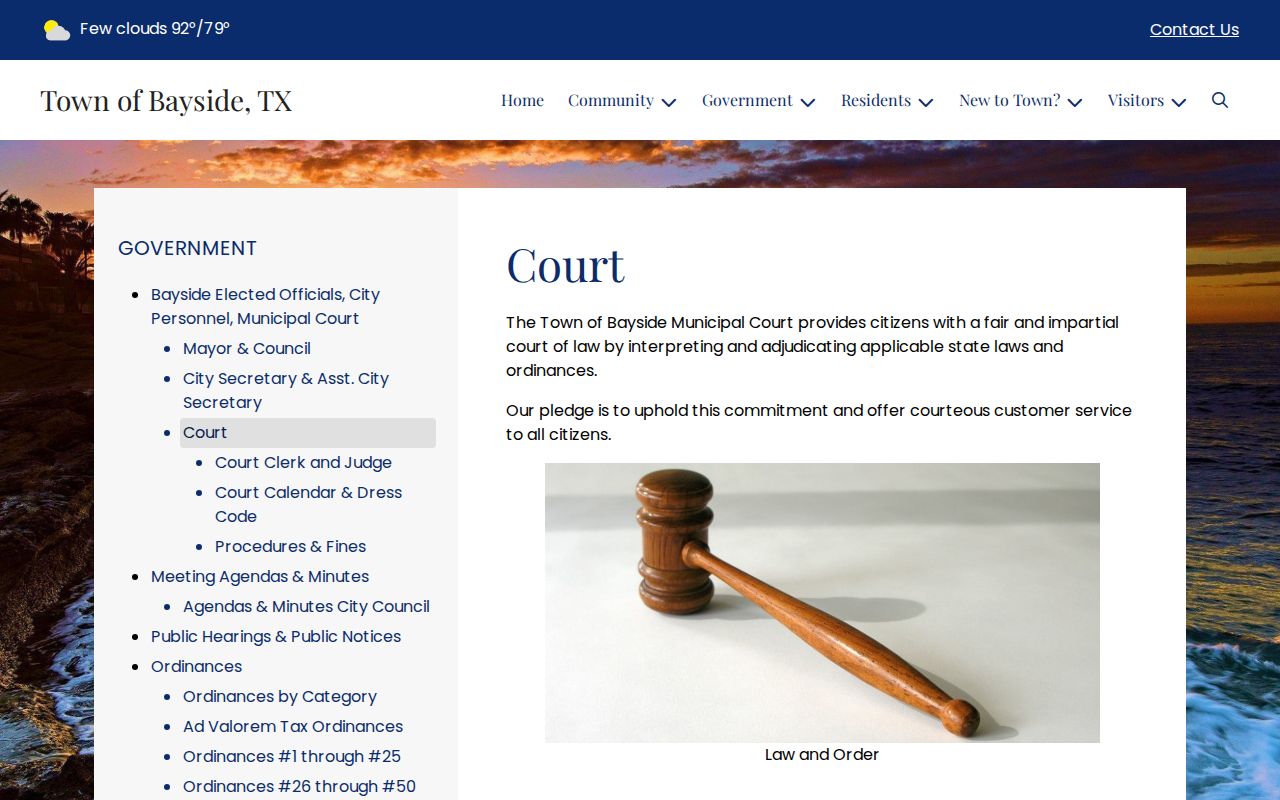
Task: Open the Mayor & Council link
Action: click(247, 348)
